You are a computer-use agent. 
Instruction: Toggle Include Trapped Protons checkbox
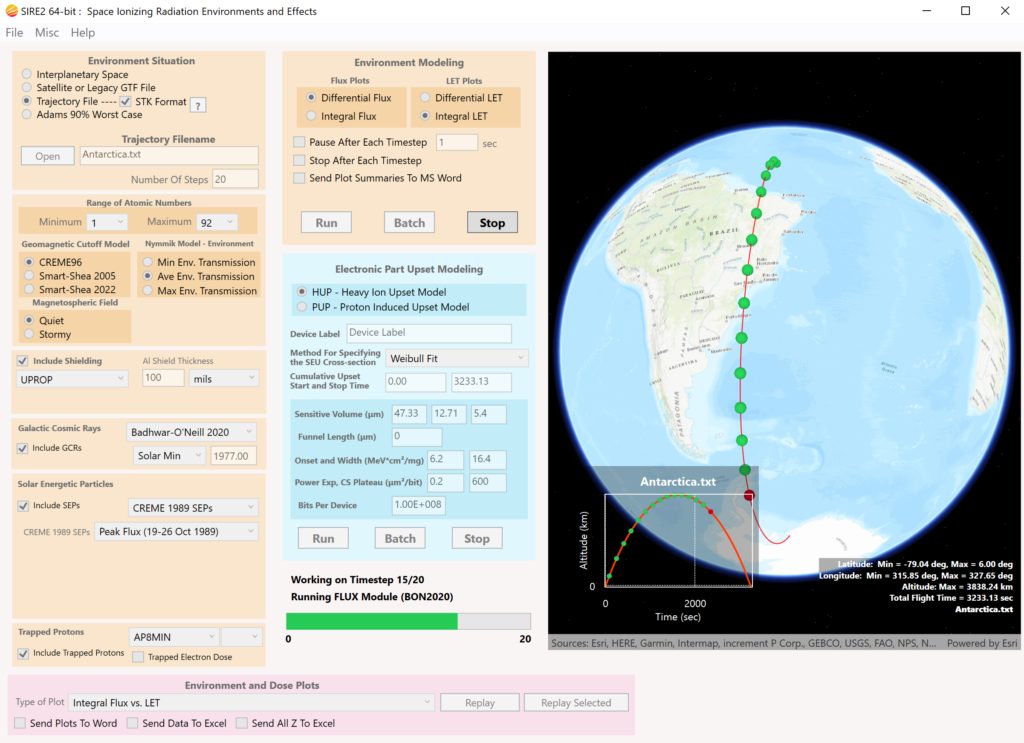[23, 654]
